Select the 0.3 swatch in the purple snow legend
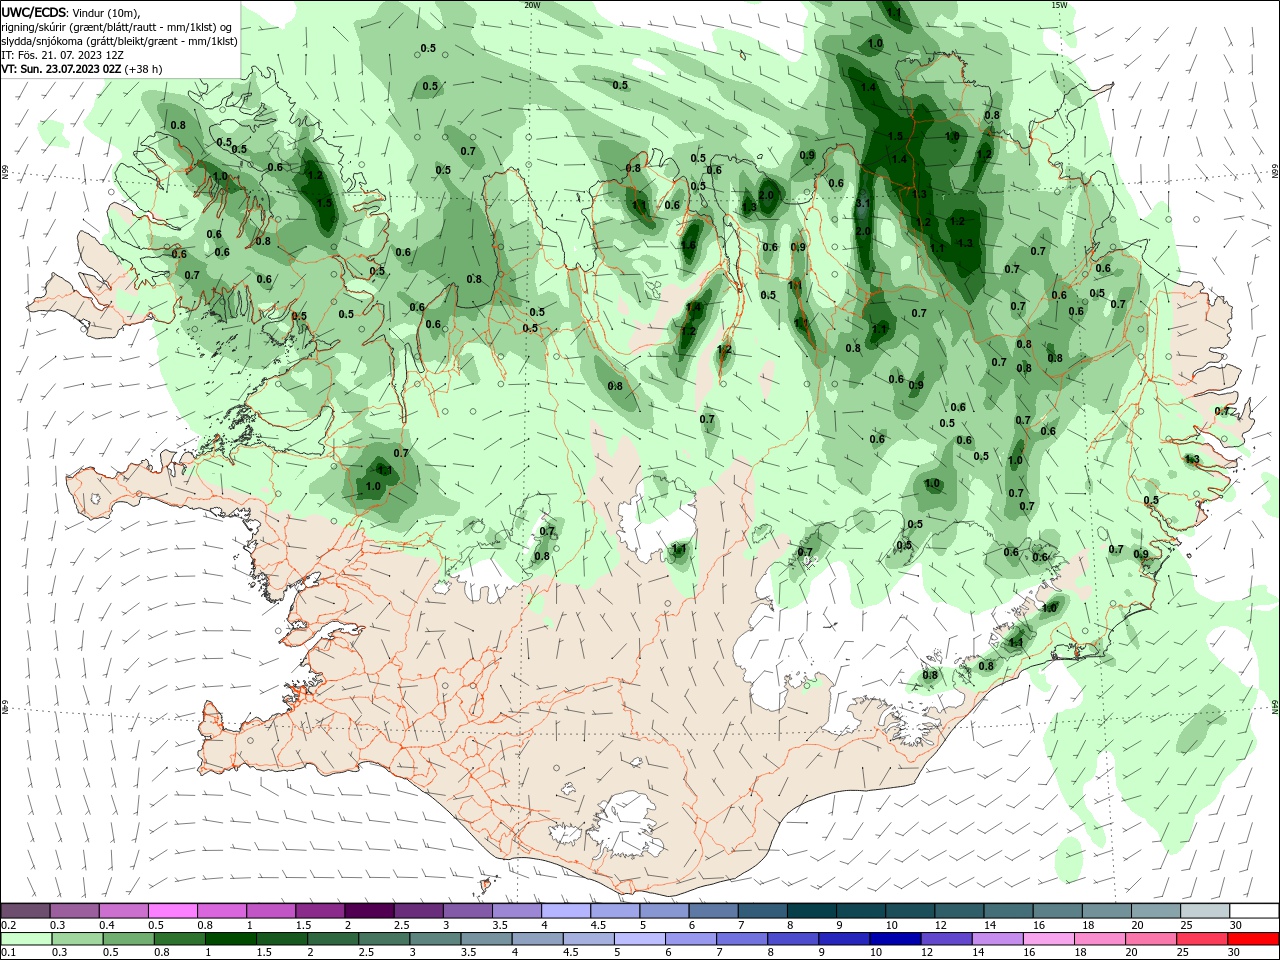1280x960 pixels. pos(75,911)
